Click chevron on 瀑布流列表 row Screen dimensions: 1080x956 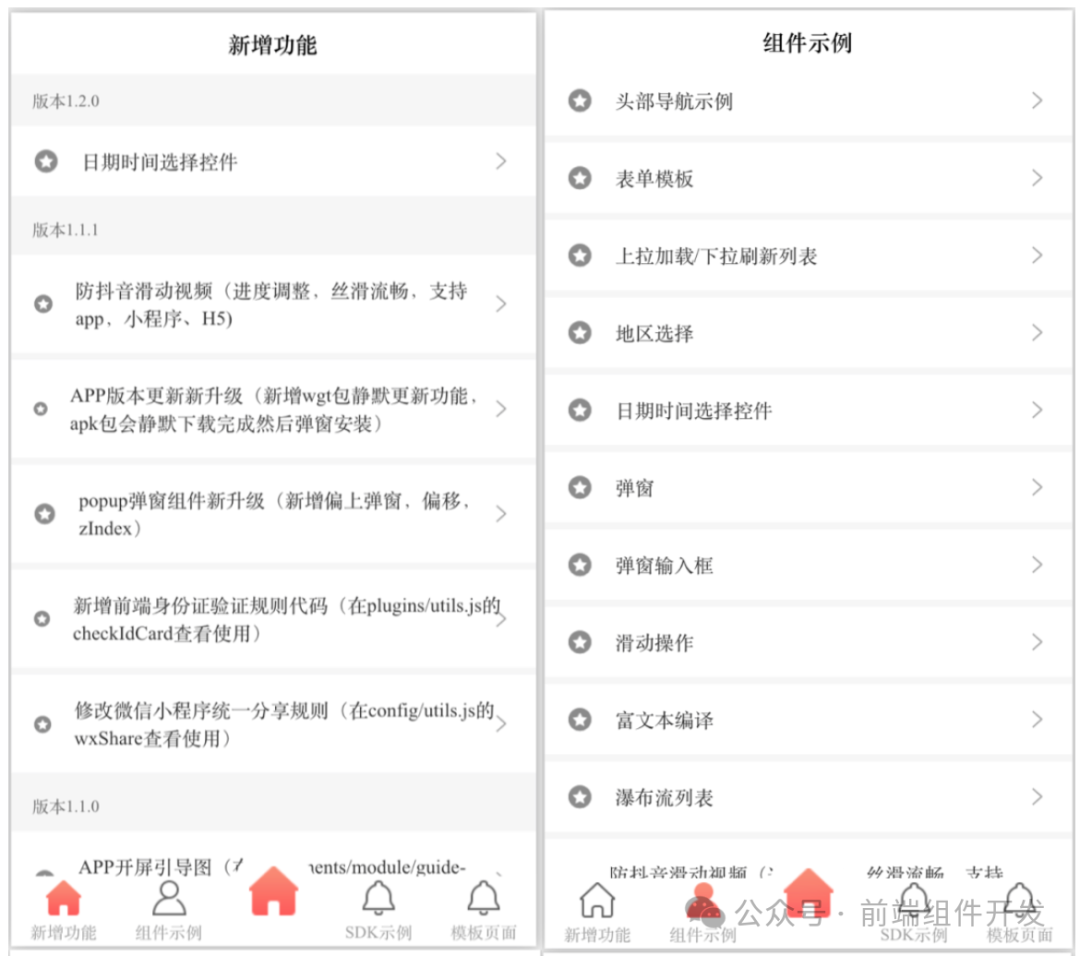pyautogui.click(x=1037, y=797)
